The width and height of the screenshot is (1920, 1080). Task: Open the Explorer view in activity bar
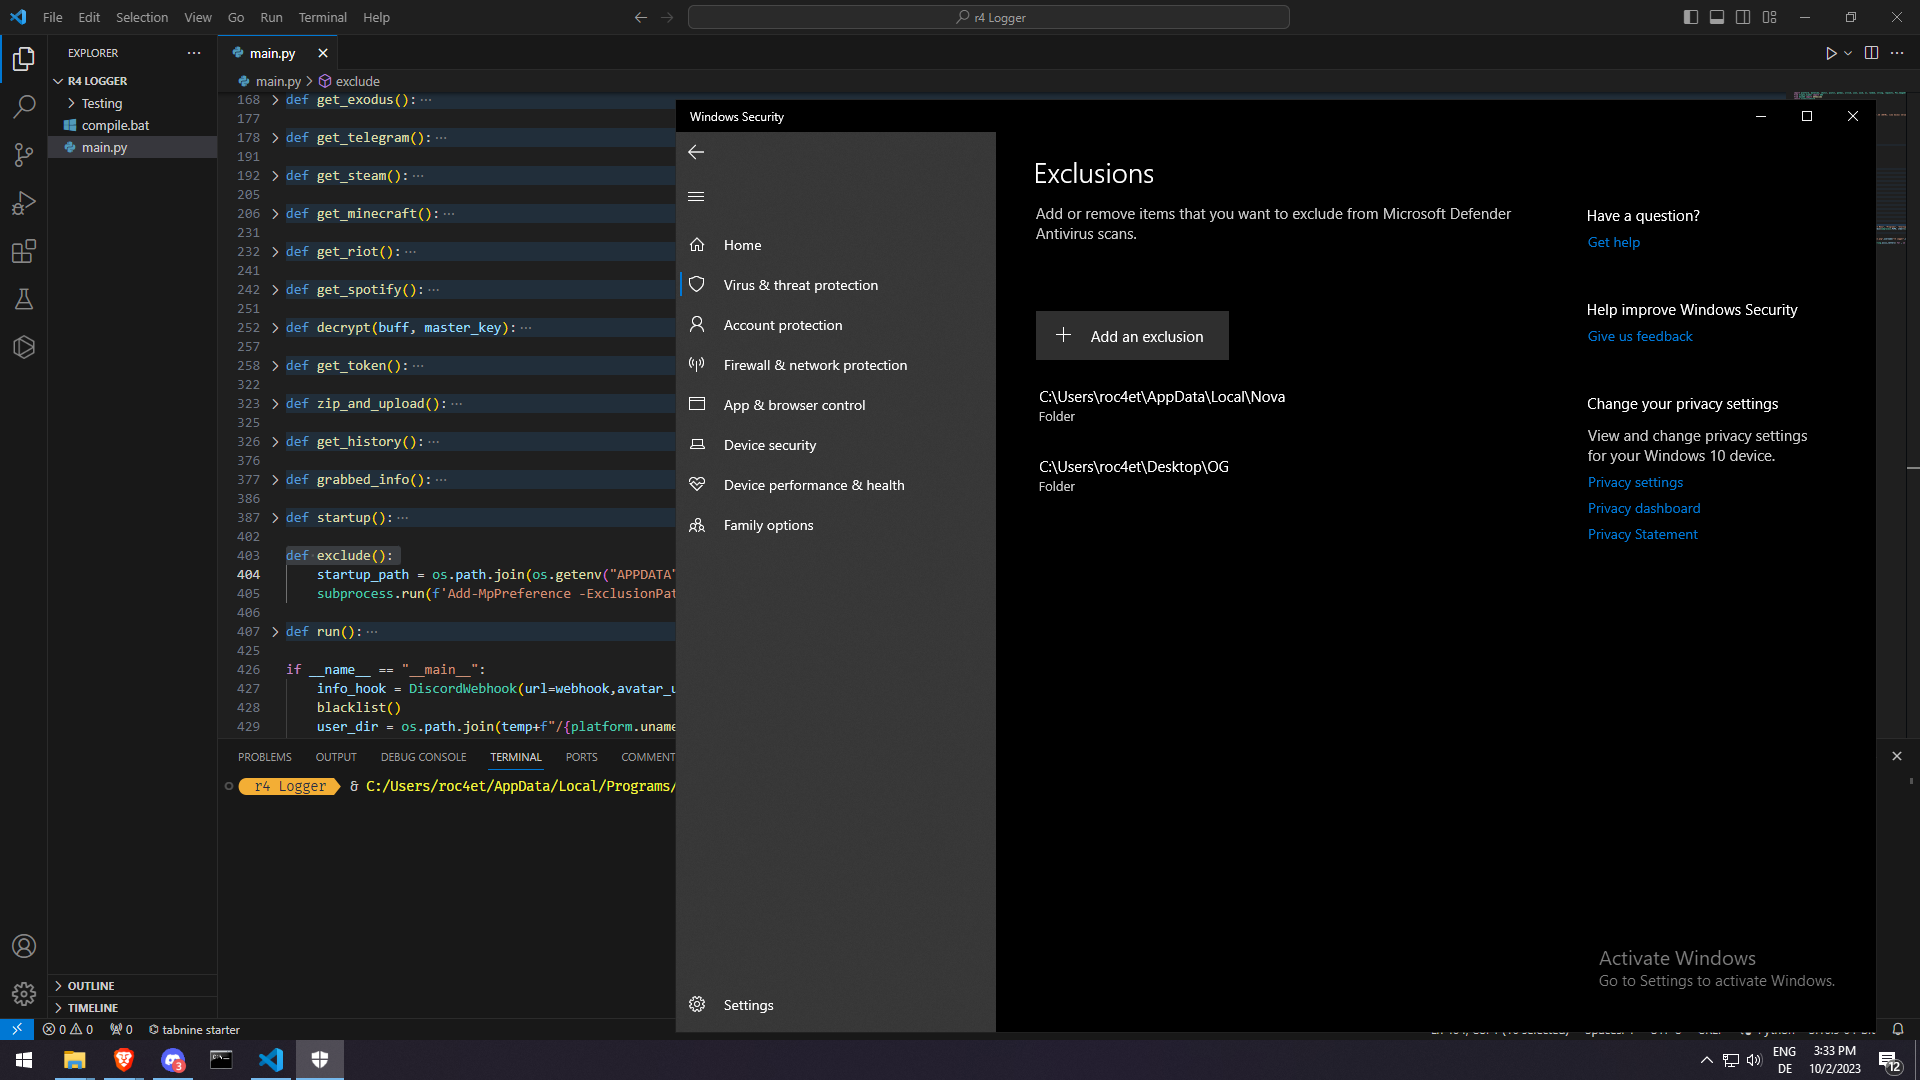point(24,59)
